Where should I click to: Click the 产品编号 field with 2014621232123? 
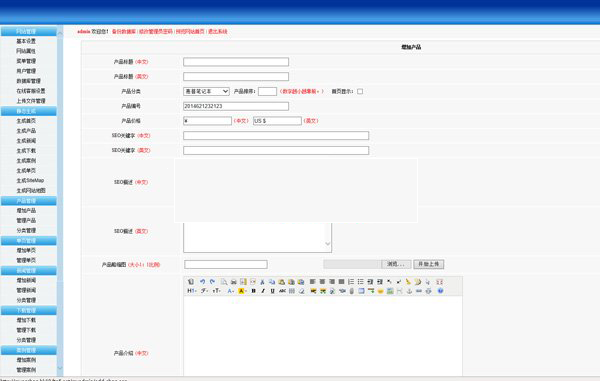coord(236,106)
